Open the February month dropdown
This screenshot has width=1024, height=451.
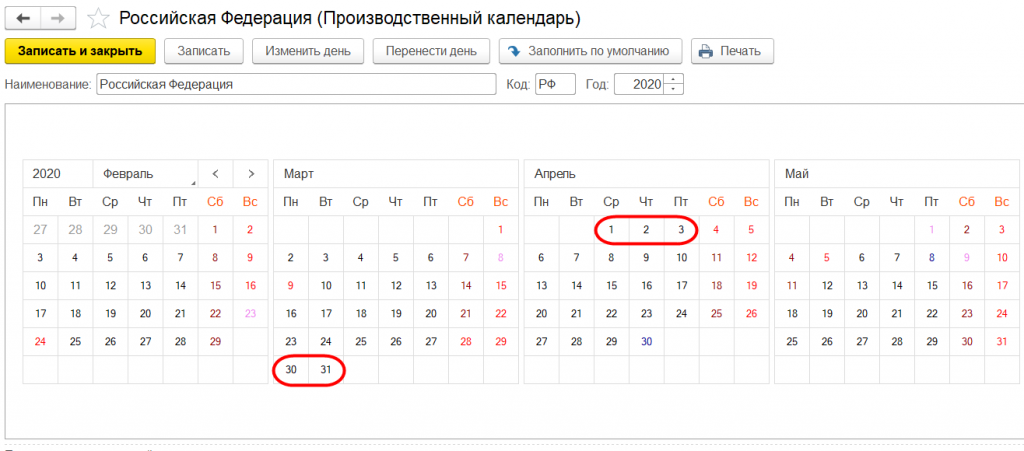[x=145, y=173]
